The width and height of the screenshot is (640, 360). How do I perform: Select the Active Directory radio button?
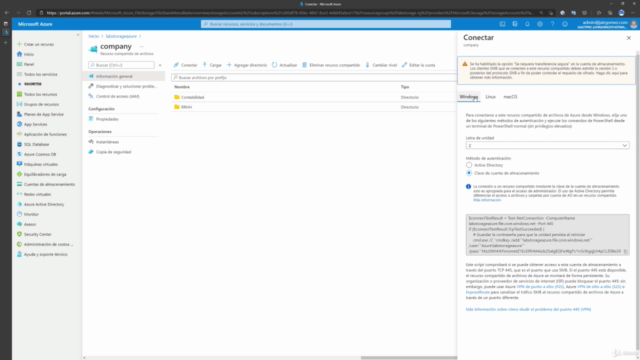(x=469, y=165)
